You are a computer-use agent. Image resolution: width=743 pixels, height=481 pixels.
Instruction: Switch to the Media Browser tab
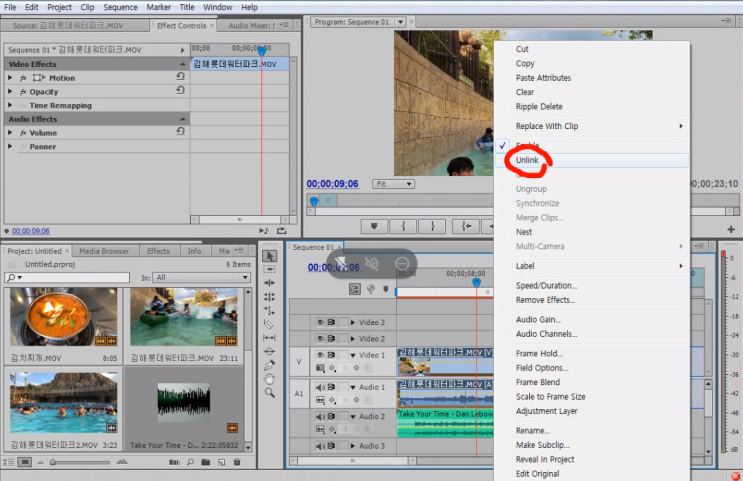pyautogui.click(x=104, y=251)
